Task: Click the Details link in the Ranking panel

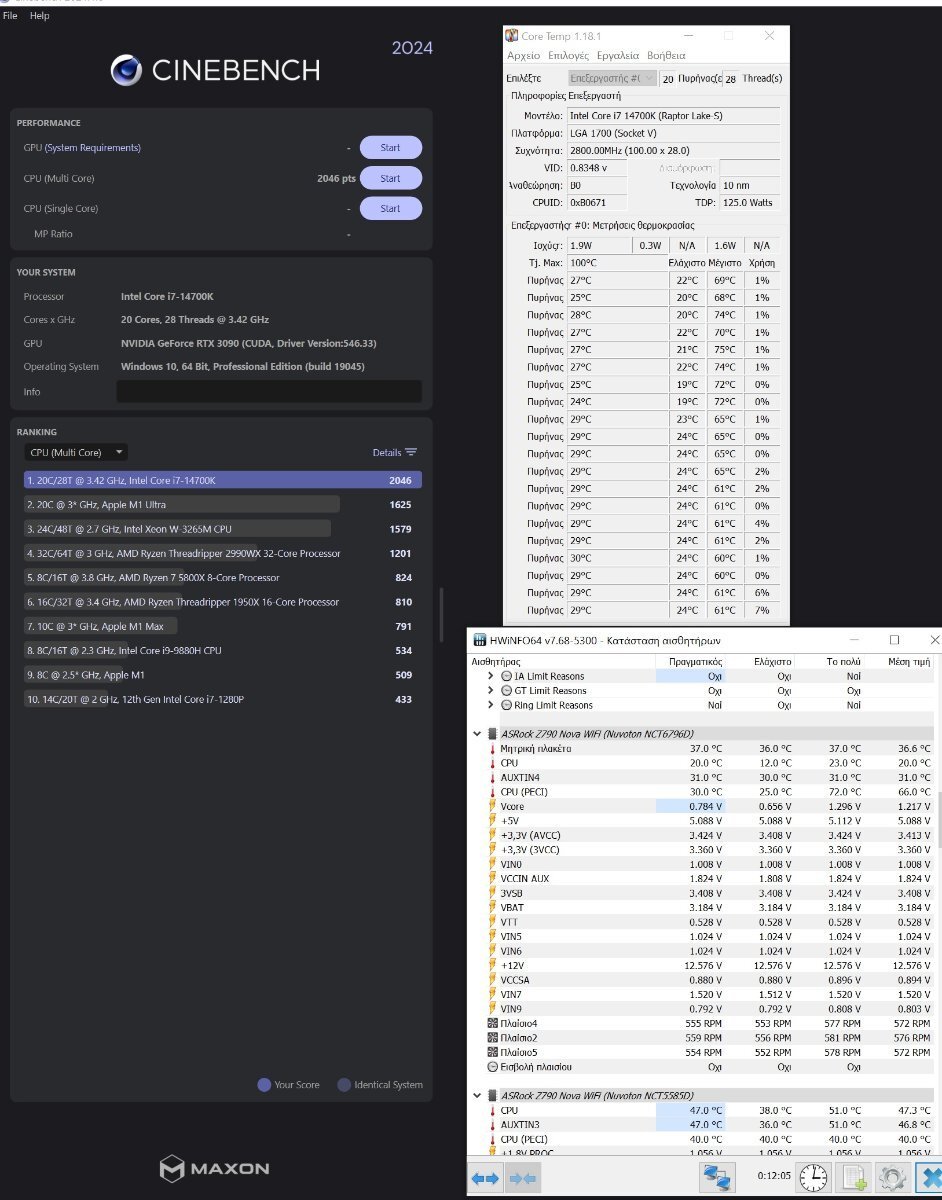Action: [387, 452]
